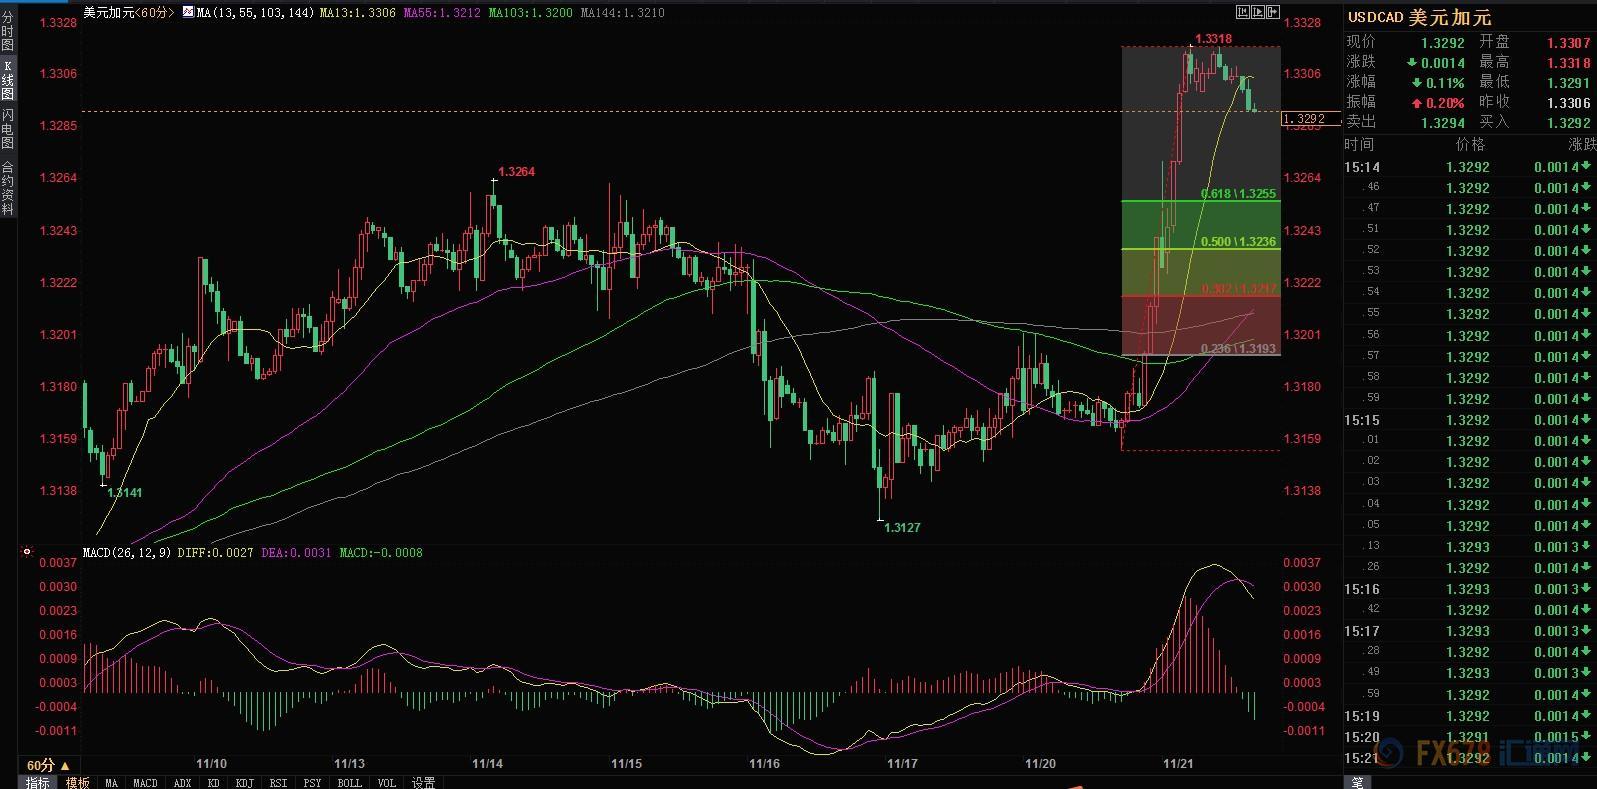Apply the PSY indicator

(313, 783)
